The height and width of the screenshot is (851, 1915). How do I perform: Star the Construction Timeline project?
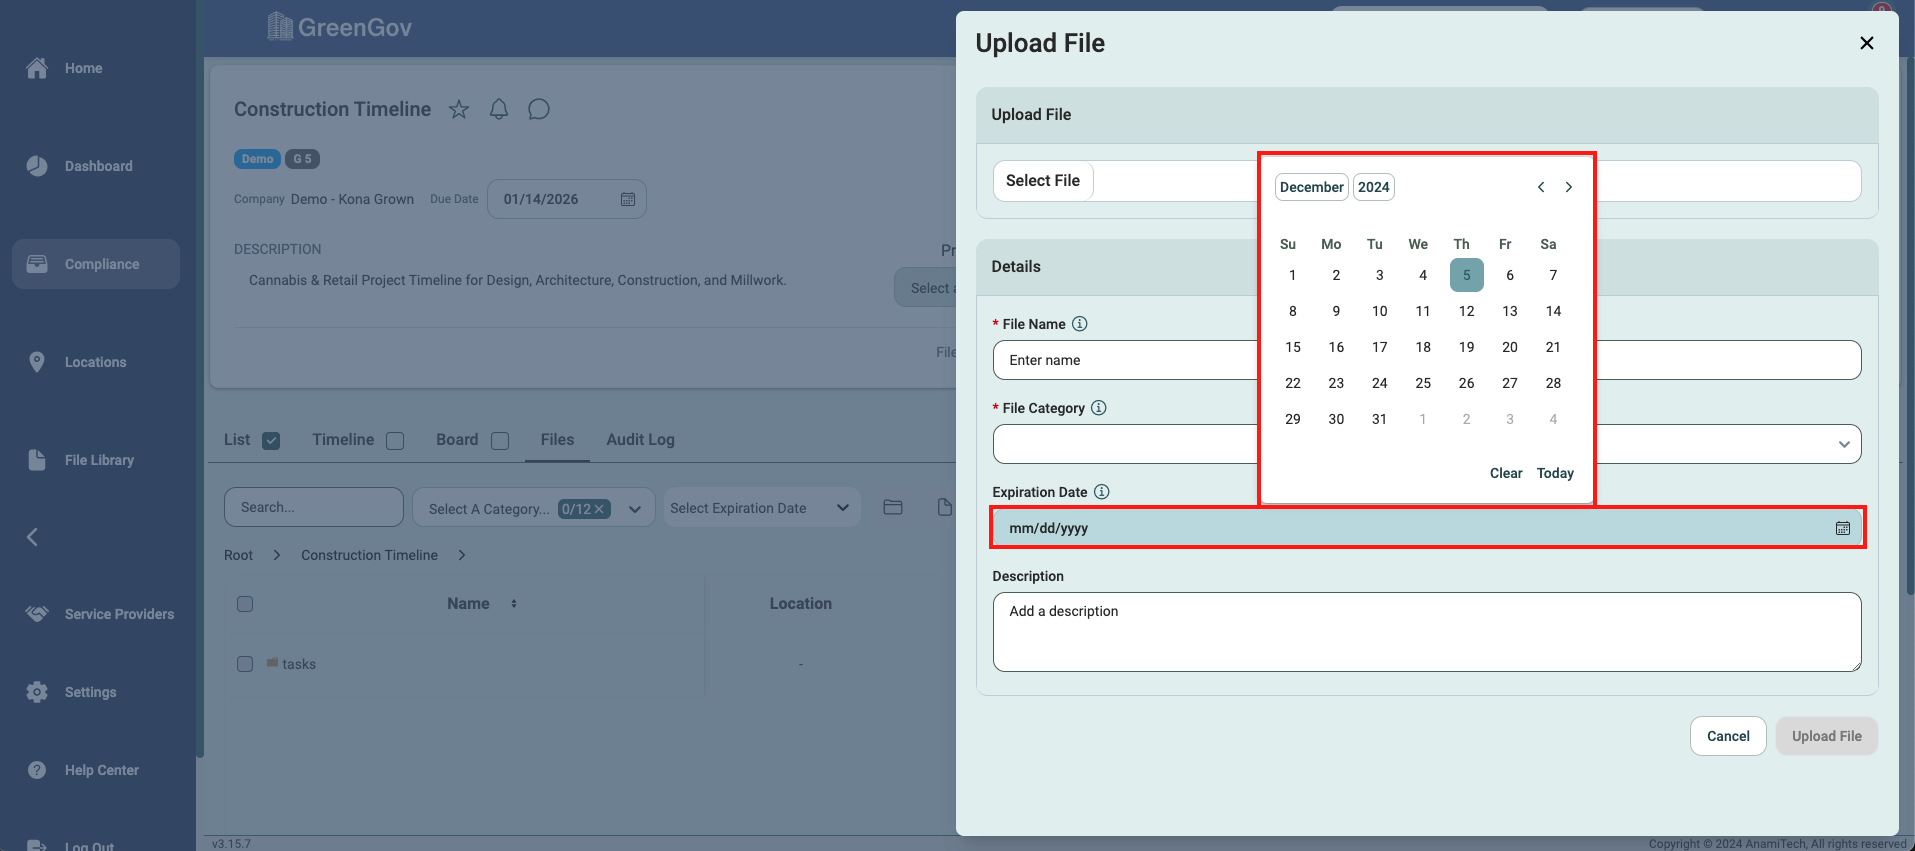[459, 110]
